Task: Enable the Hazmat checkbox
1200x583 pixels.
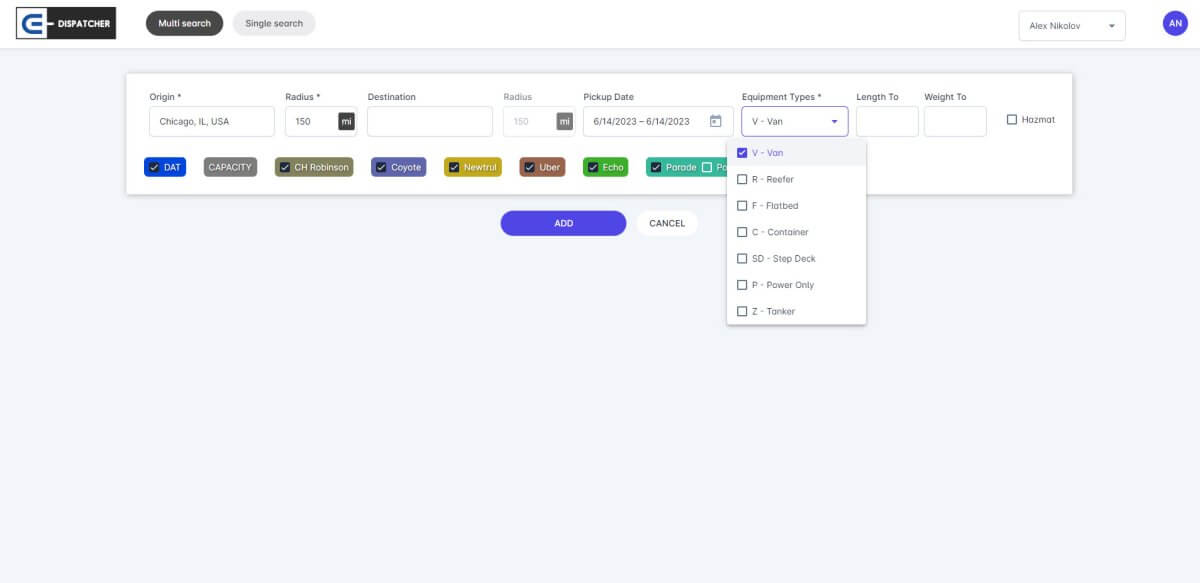Action: (x=1012, y=120)
